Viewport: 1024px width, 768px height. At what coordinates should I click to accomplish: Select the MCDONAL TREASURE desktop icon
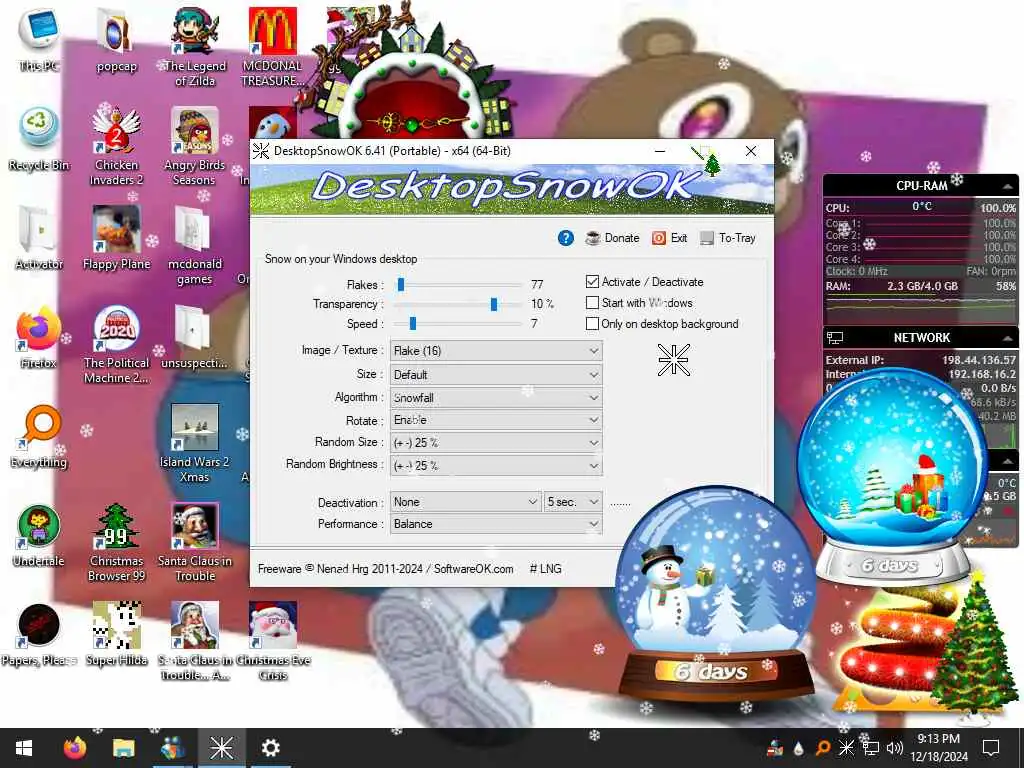[273, 47]
